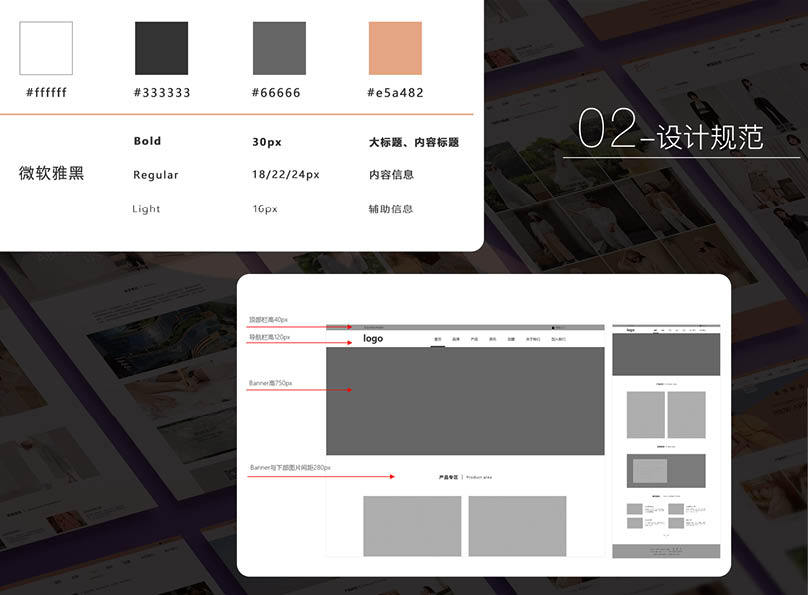Select the 'Regular' font weight text
The height and width of the screenshot is (595, 808).
pyautogui.click(x=156, y=175)
